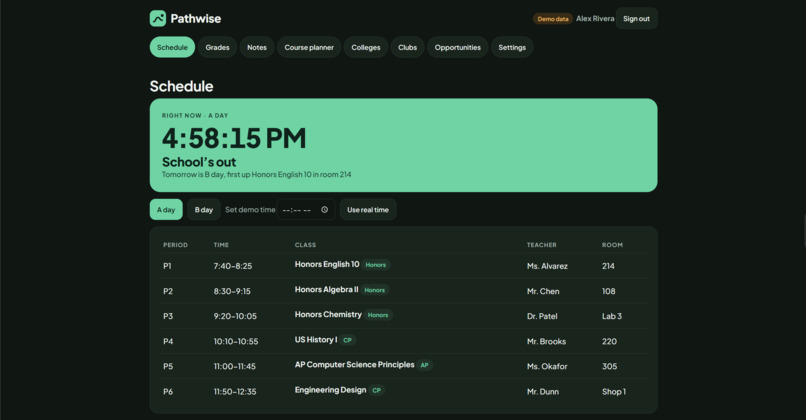Click room 214 cell
806x420 pixels.
pos(608,266)
